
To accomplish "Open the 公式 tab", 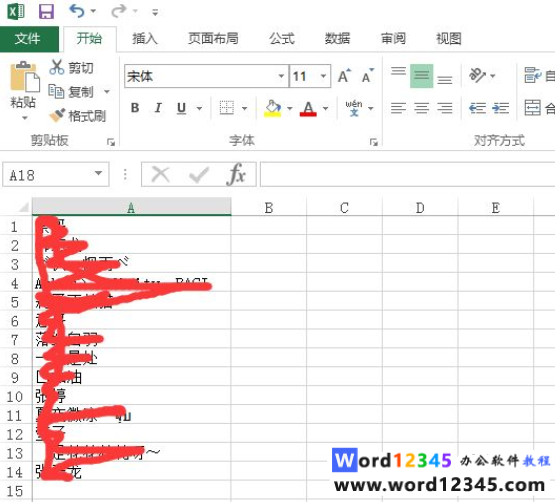I will (x=282, y=39).
